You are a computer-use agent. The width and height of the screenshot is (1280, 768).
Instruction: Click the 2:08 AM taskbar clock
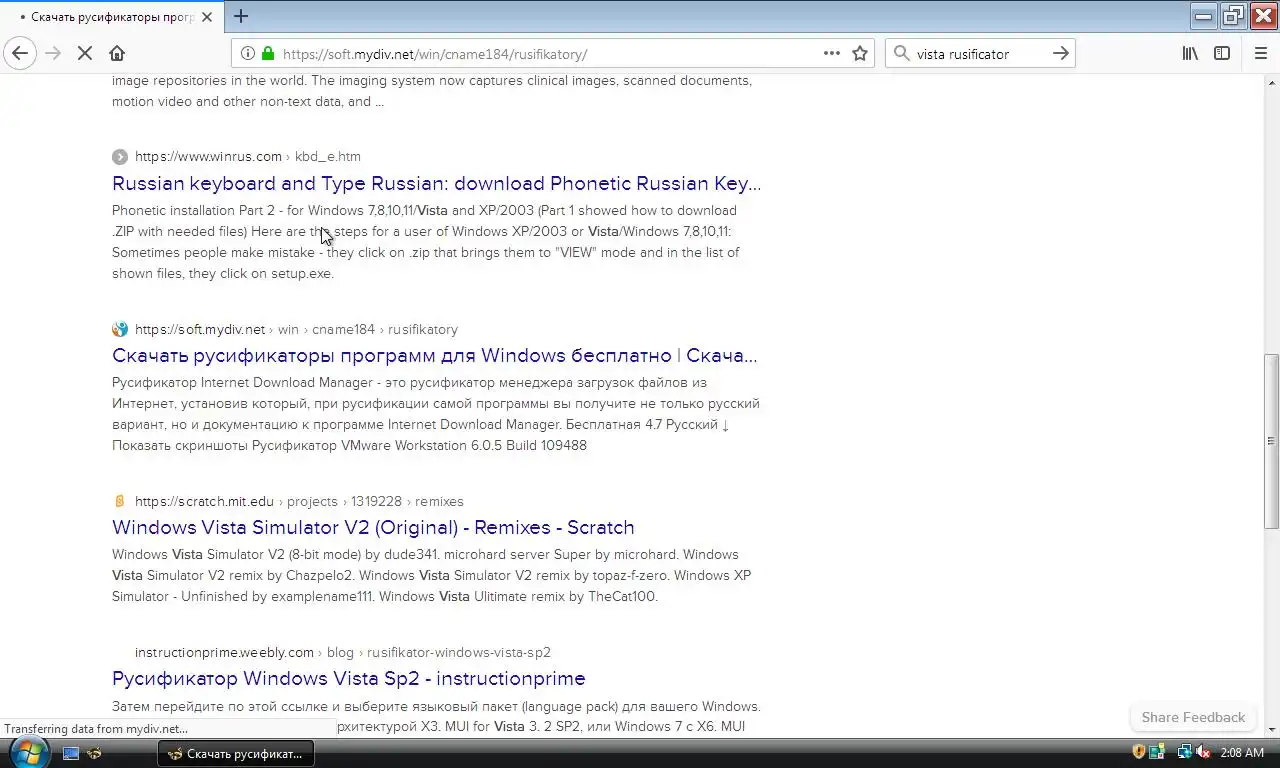click(x=1242, y=752)
